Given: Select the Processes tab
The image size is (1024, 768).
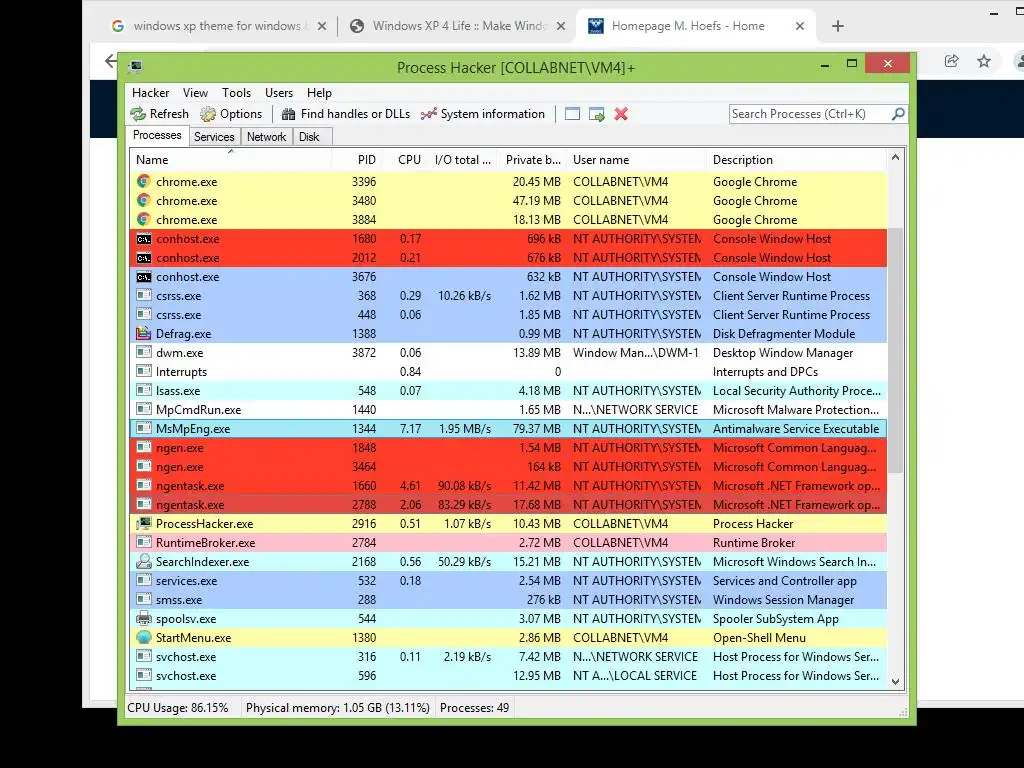Looking at the screenshot, I should pos(157,135).
